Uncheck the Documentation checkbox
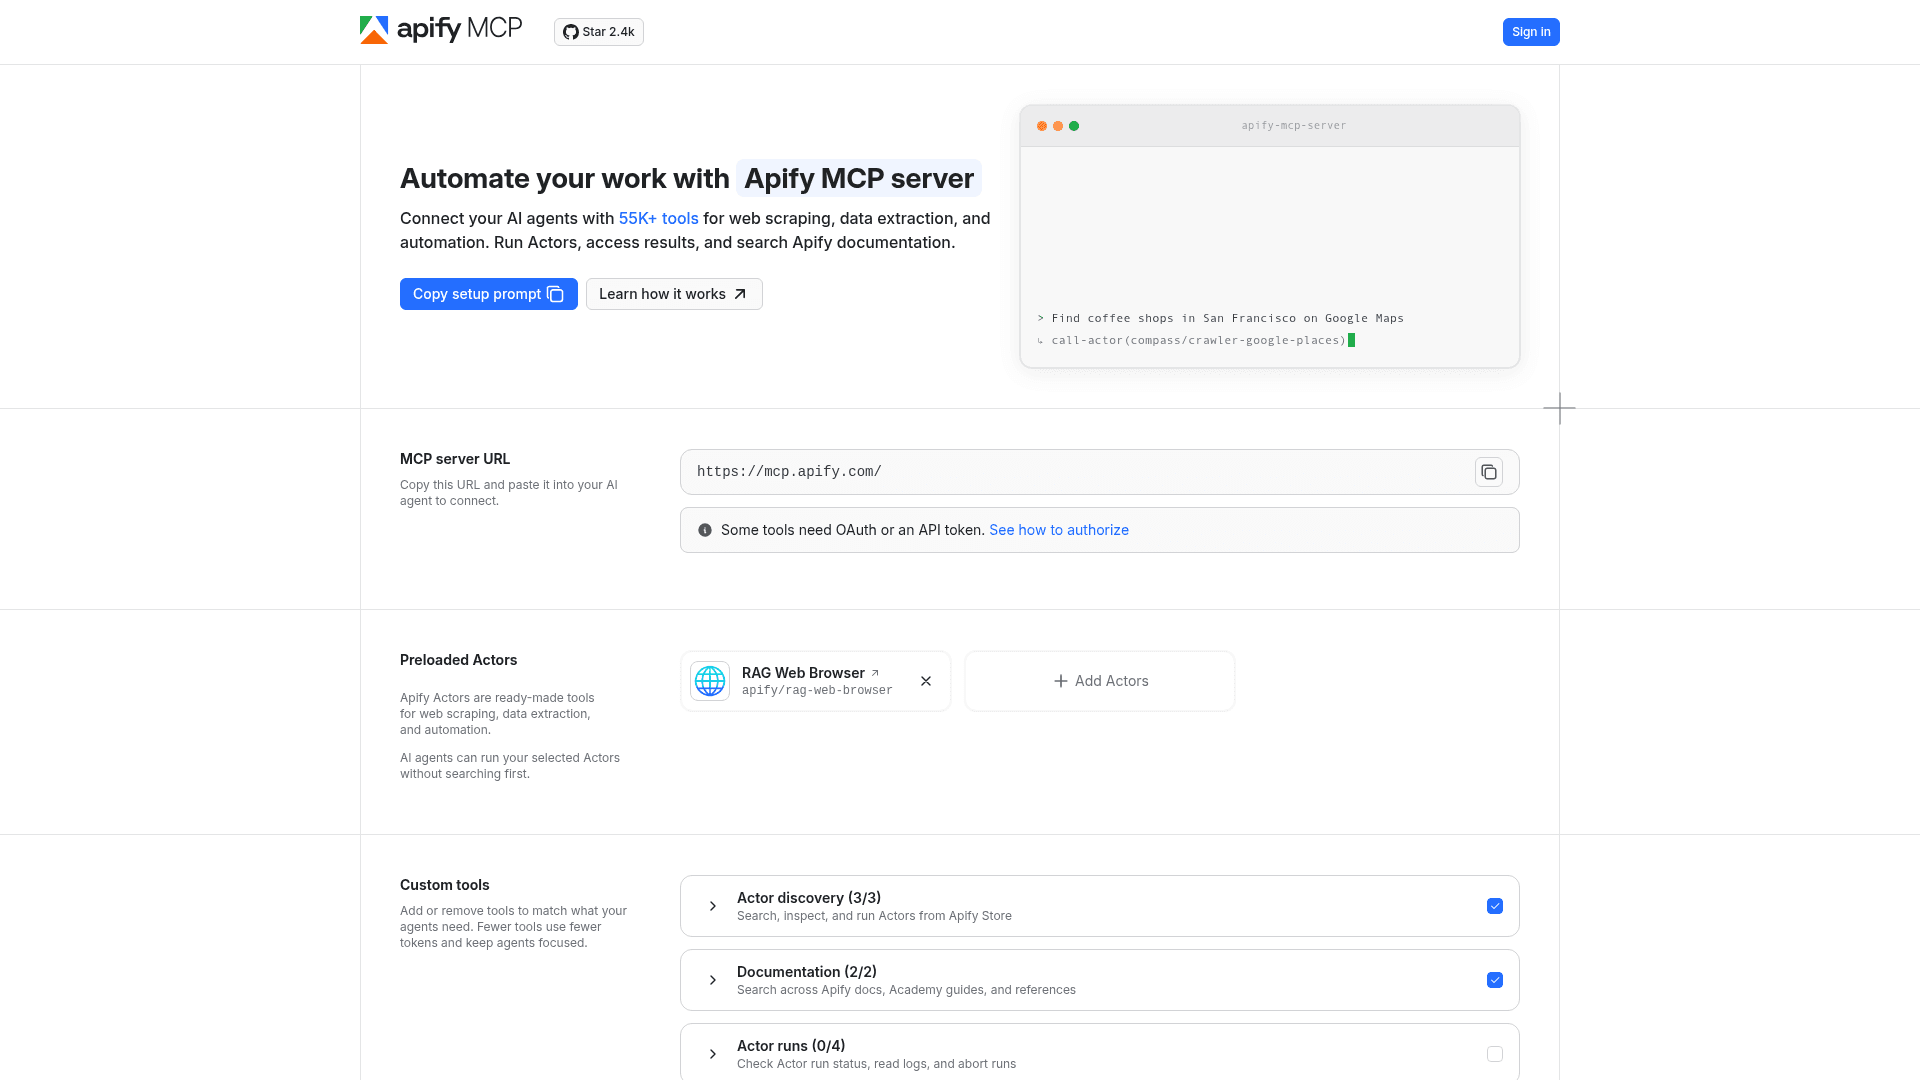Image resolution: width=1920 pixels, height=1080 pixels. point(1495,980)
